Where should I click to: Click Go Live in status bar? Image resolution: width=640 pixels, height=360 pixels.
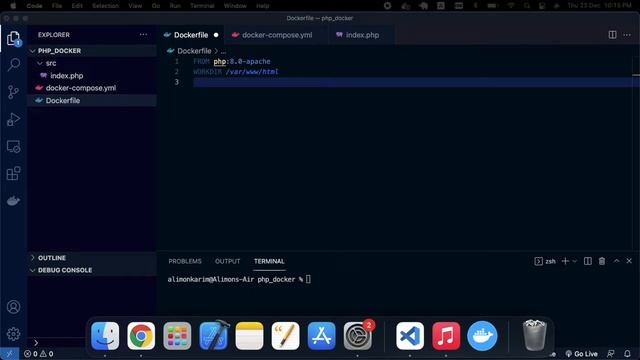click(x=582, y=354)
